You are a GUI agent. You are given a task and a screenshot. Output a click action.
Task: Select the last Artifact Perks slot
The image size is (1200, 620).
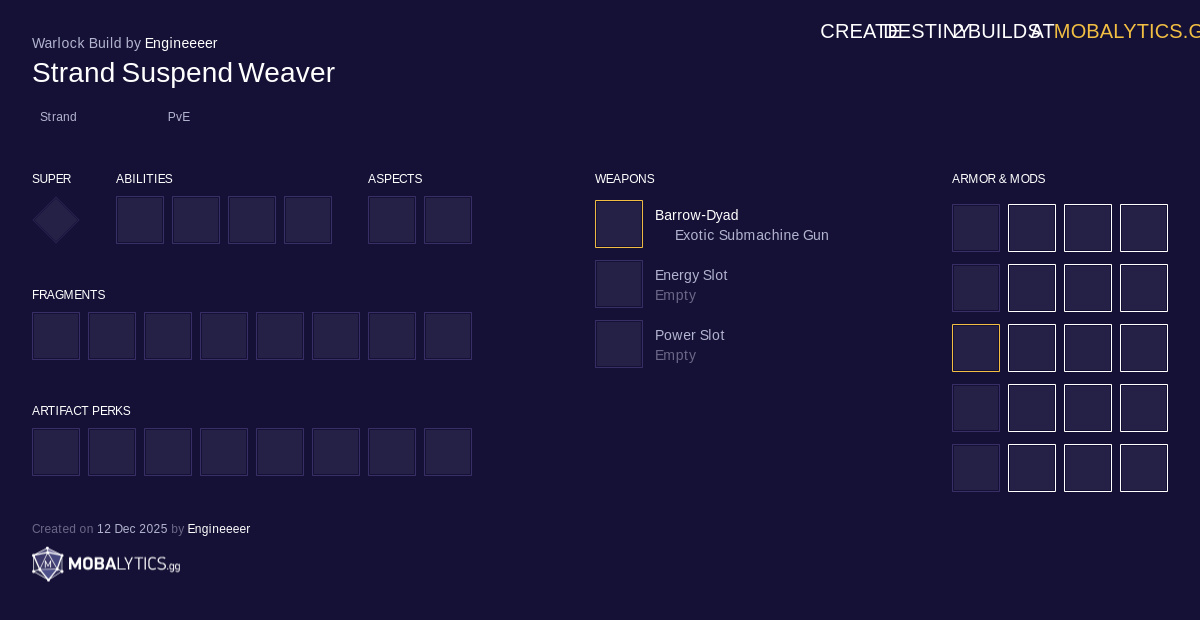(448, 452)
